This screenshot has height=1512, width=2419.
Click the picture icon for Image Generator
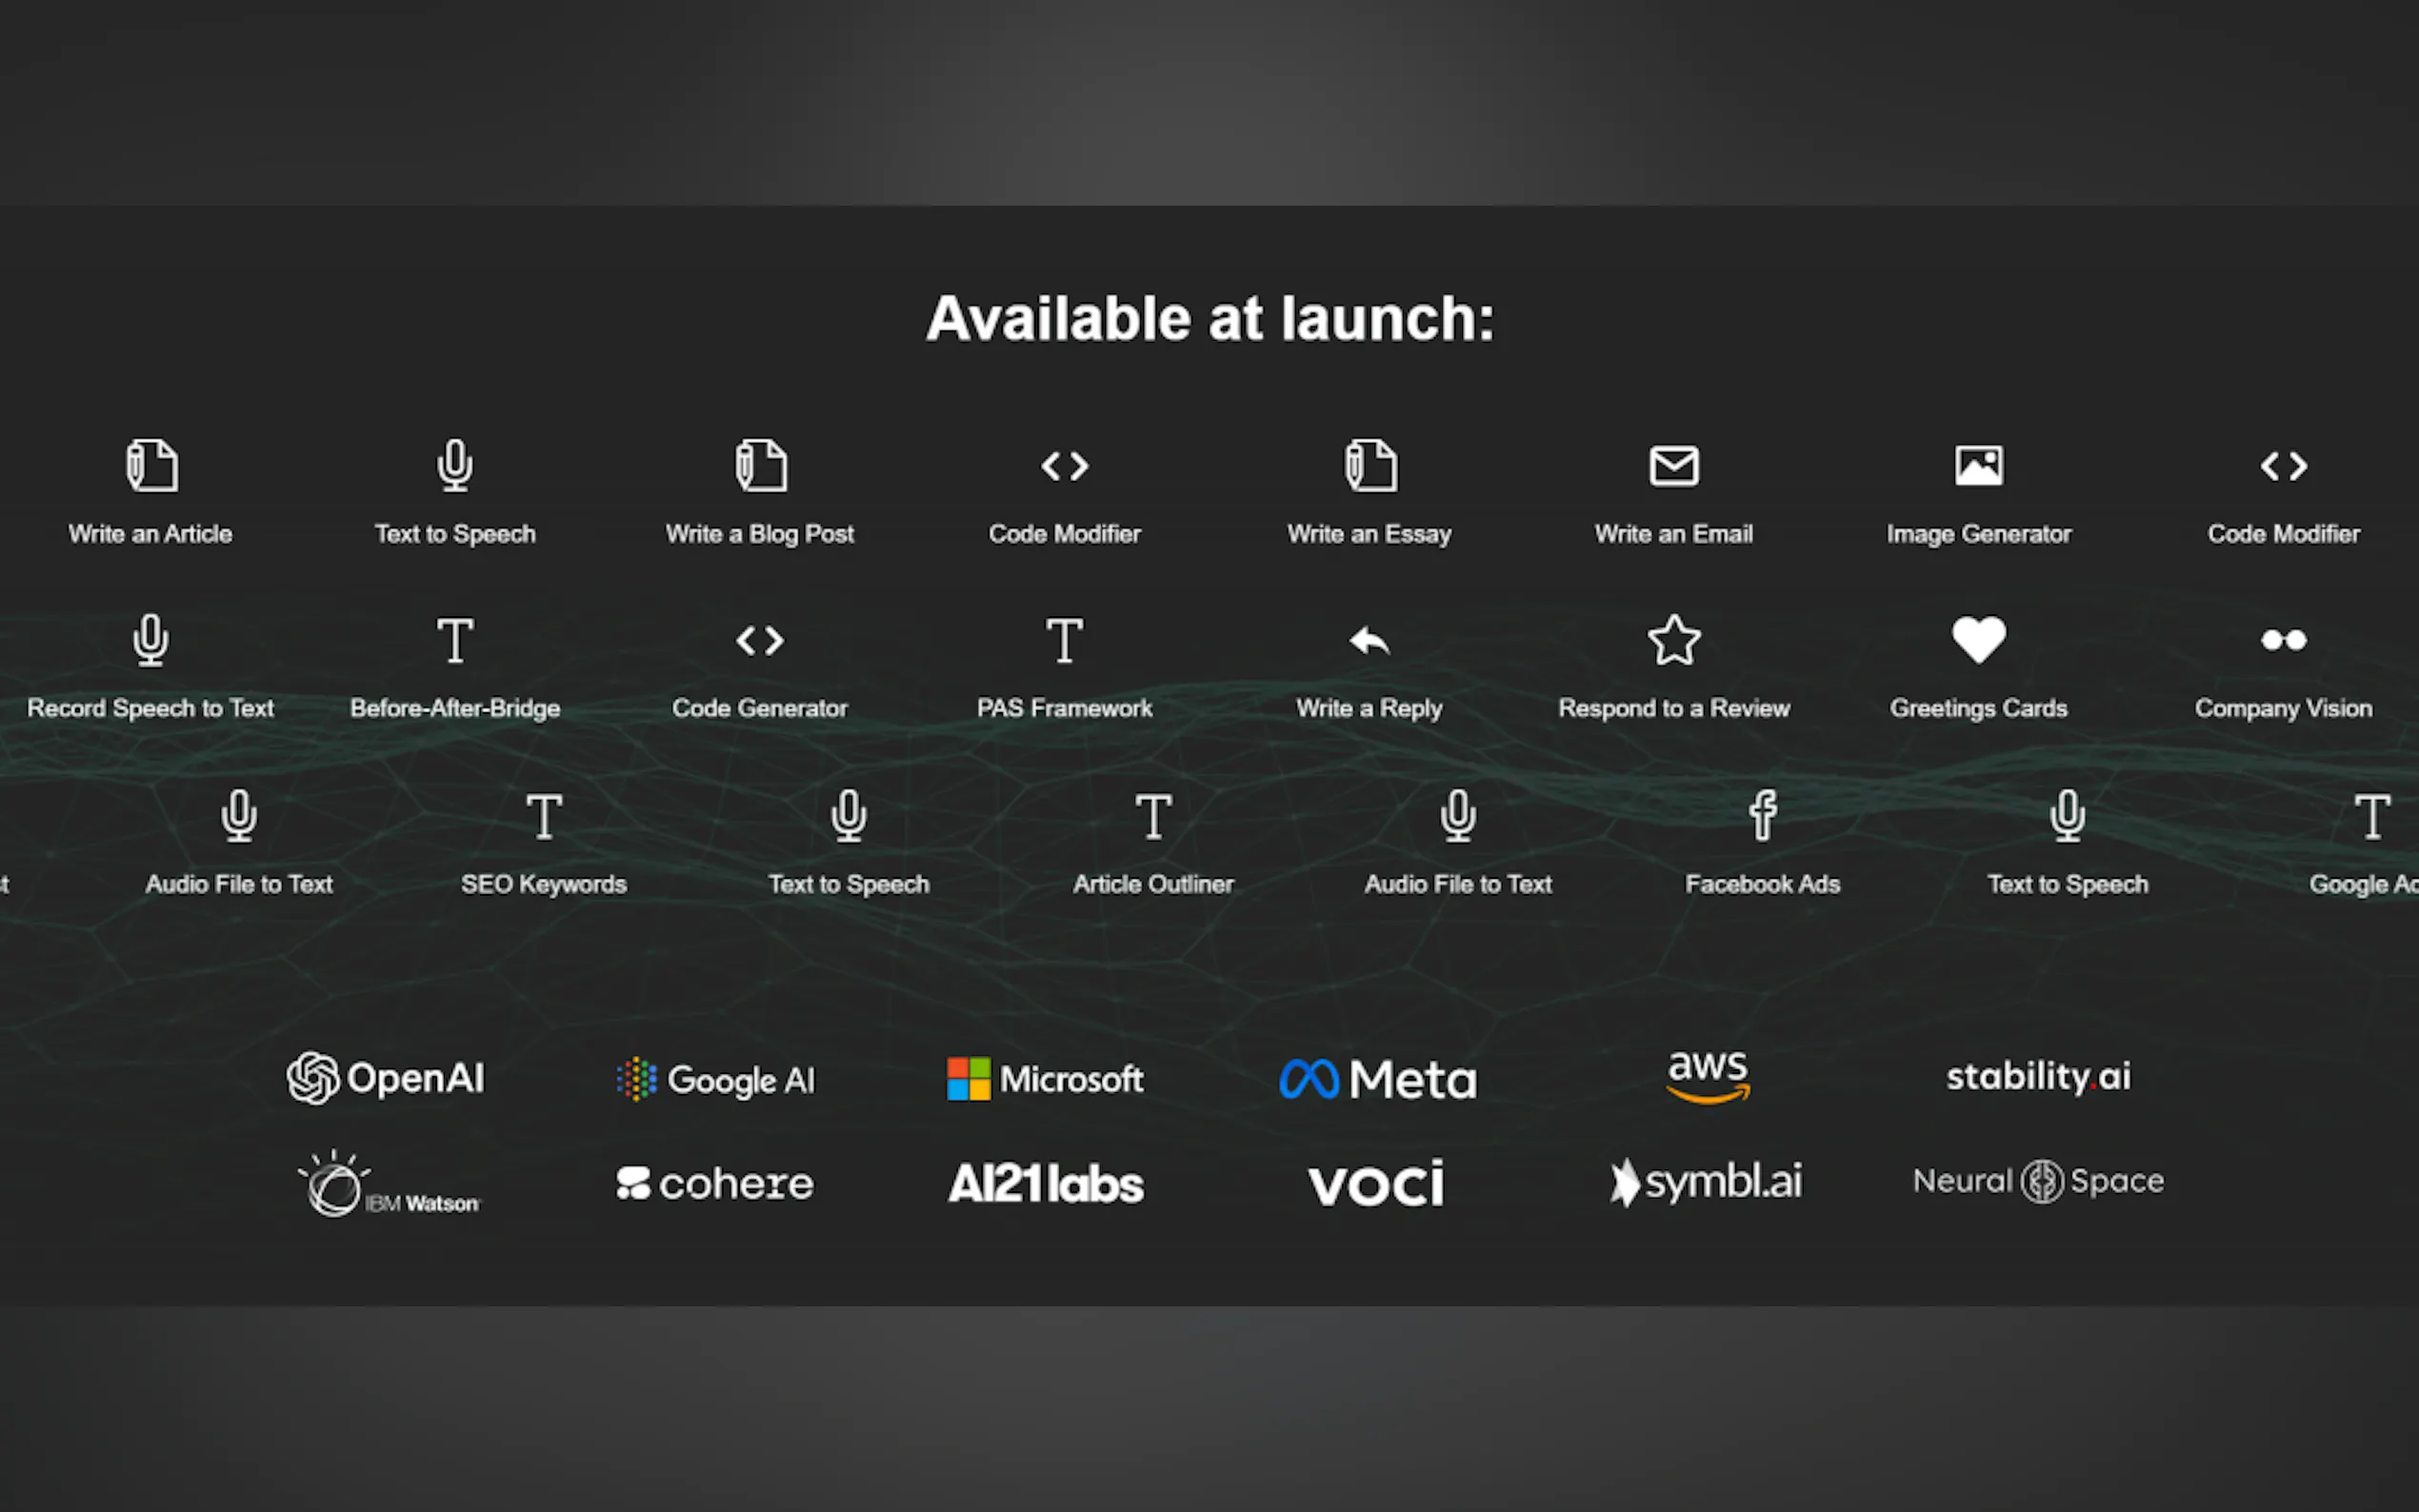[x=1979, y=466]
